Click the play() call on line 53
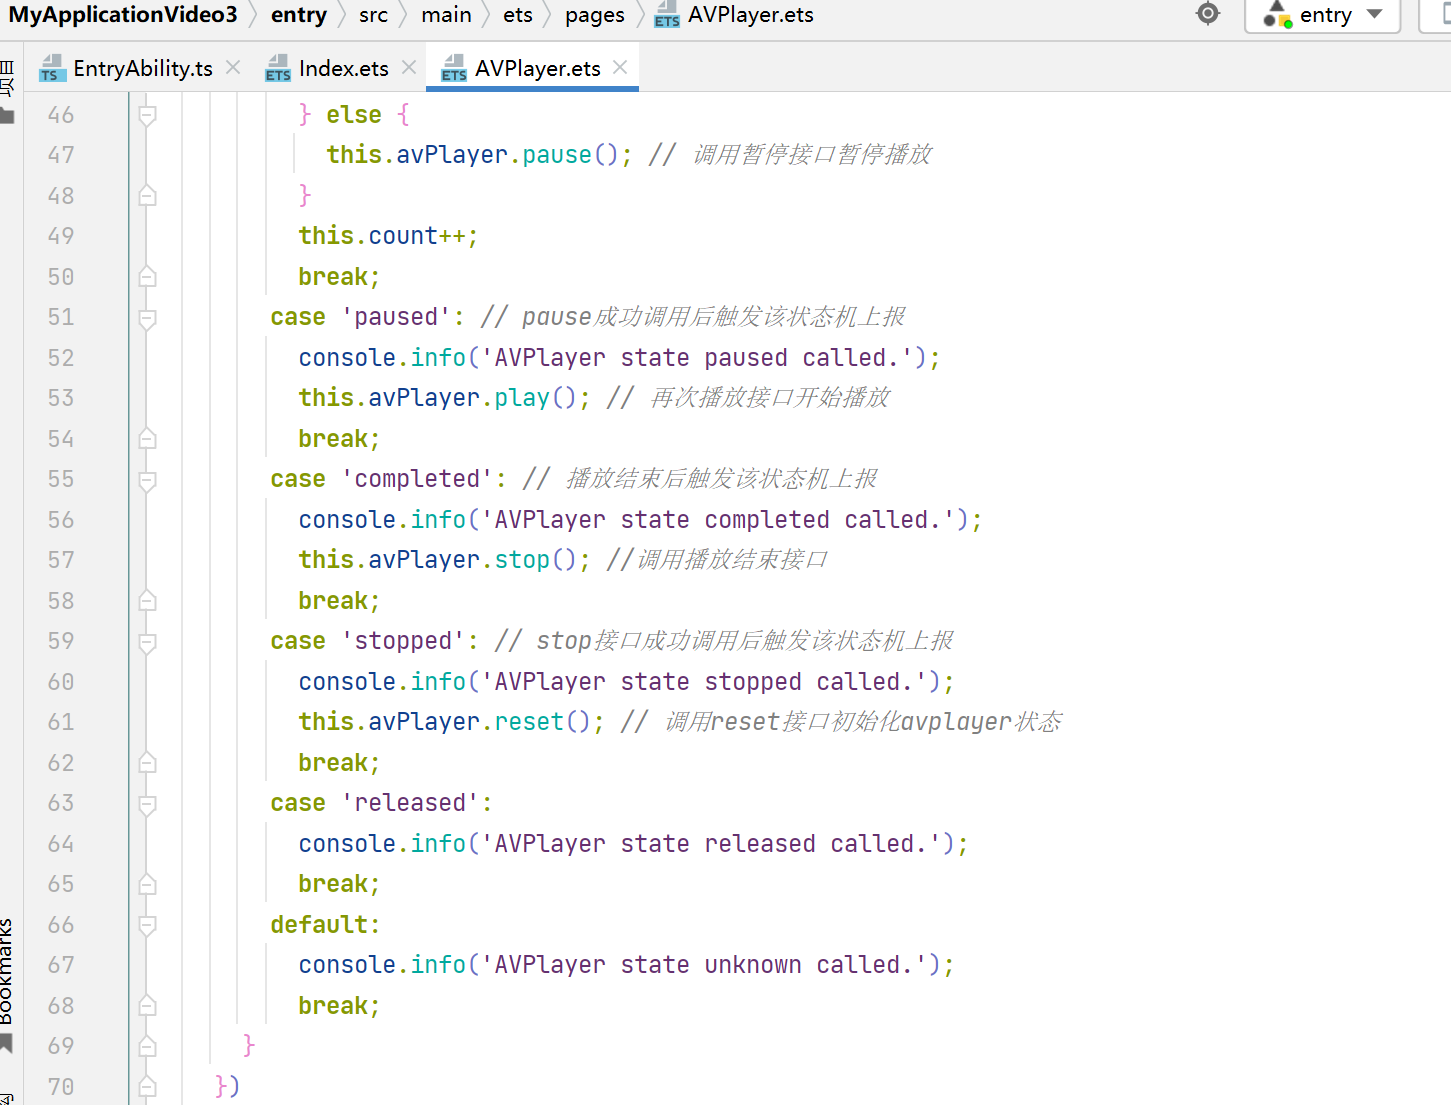 pyautogui.click(x=536, y=398)
